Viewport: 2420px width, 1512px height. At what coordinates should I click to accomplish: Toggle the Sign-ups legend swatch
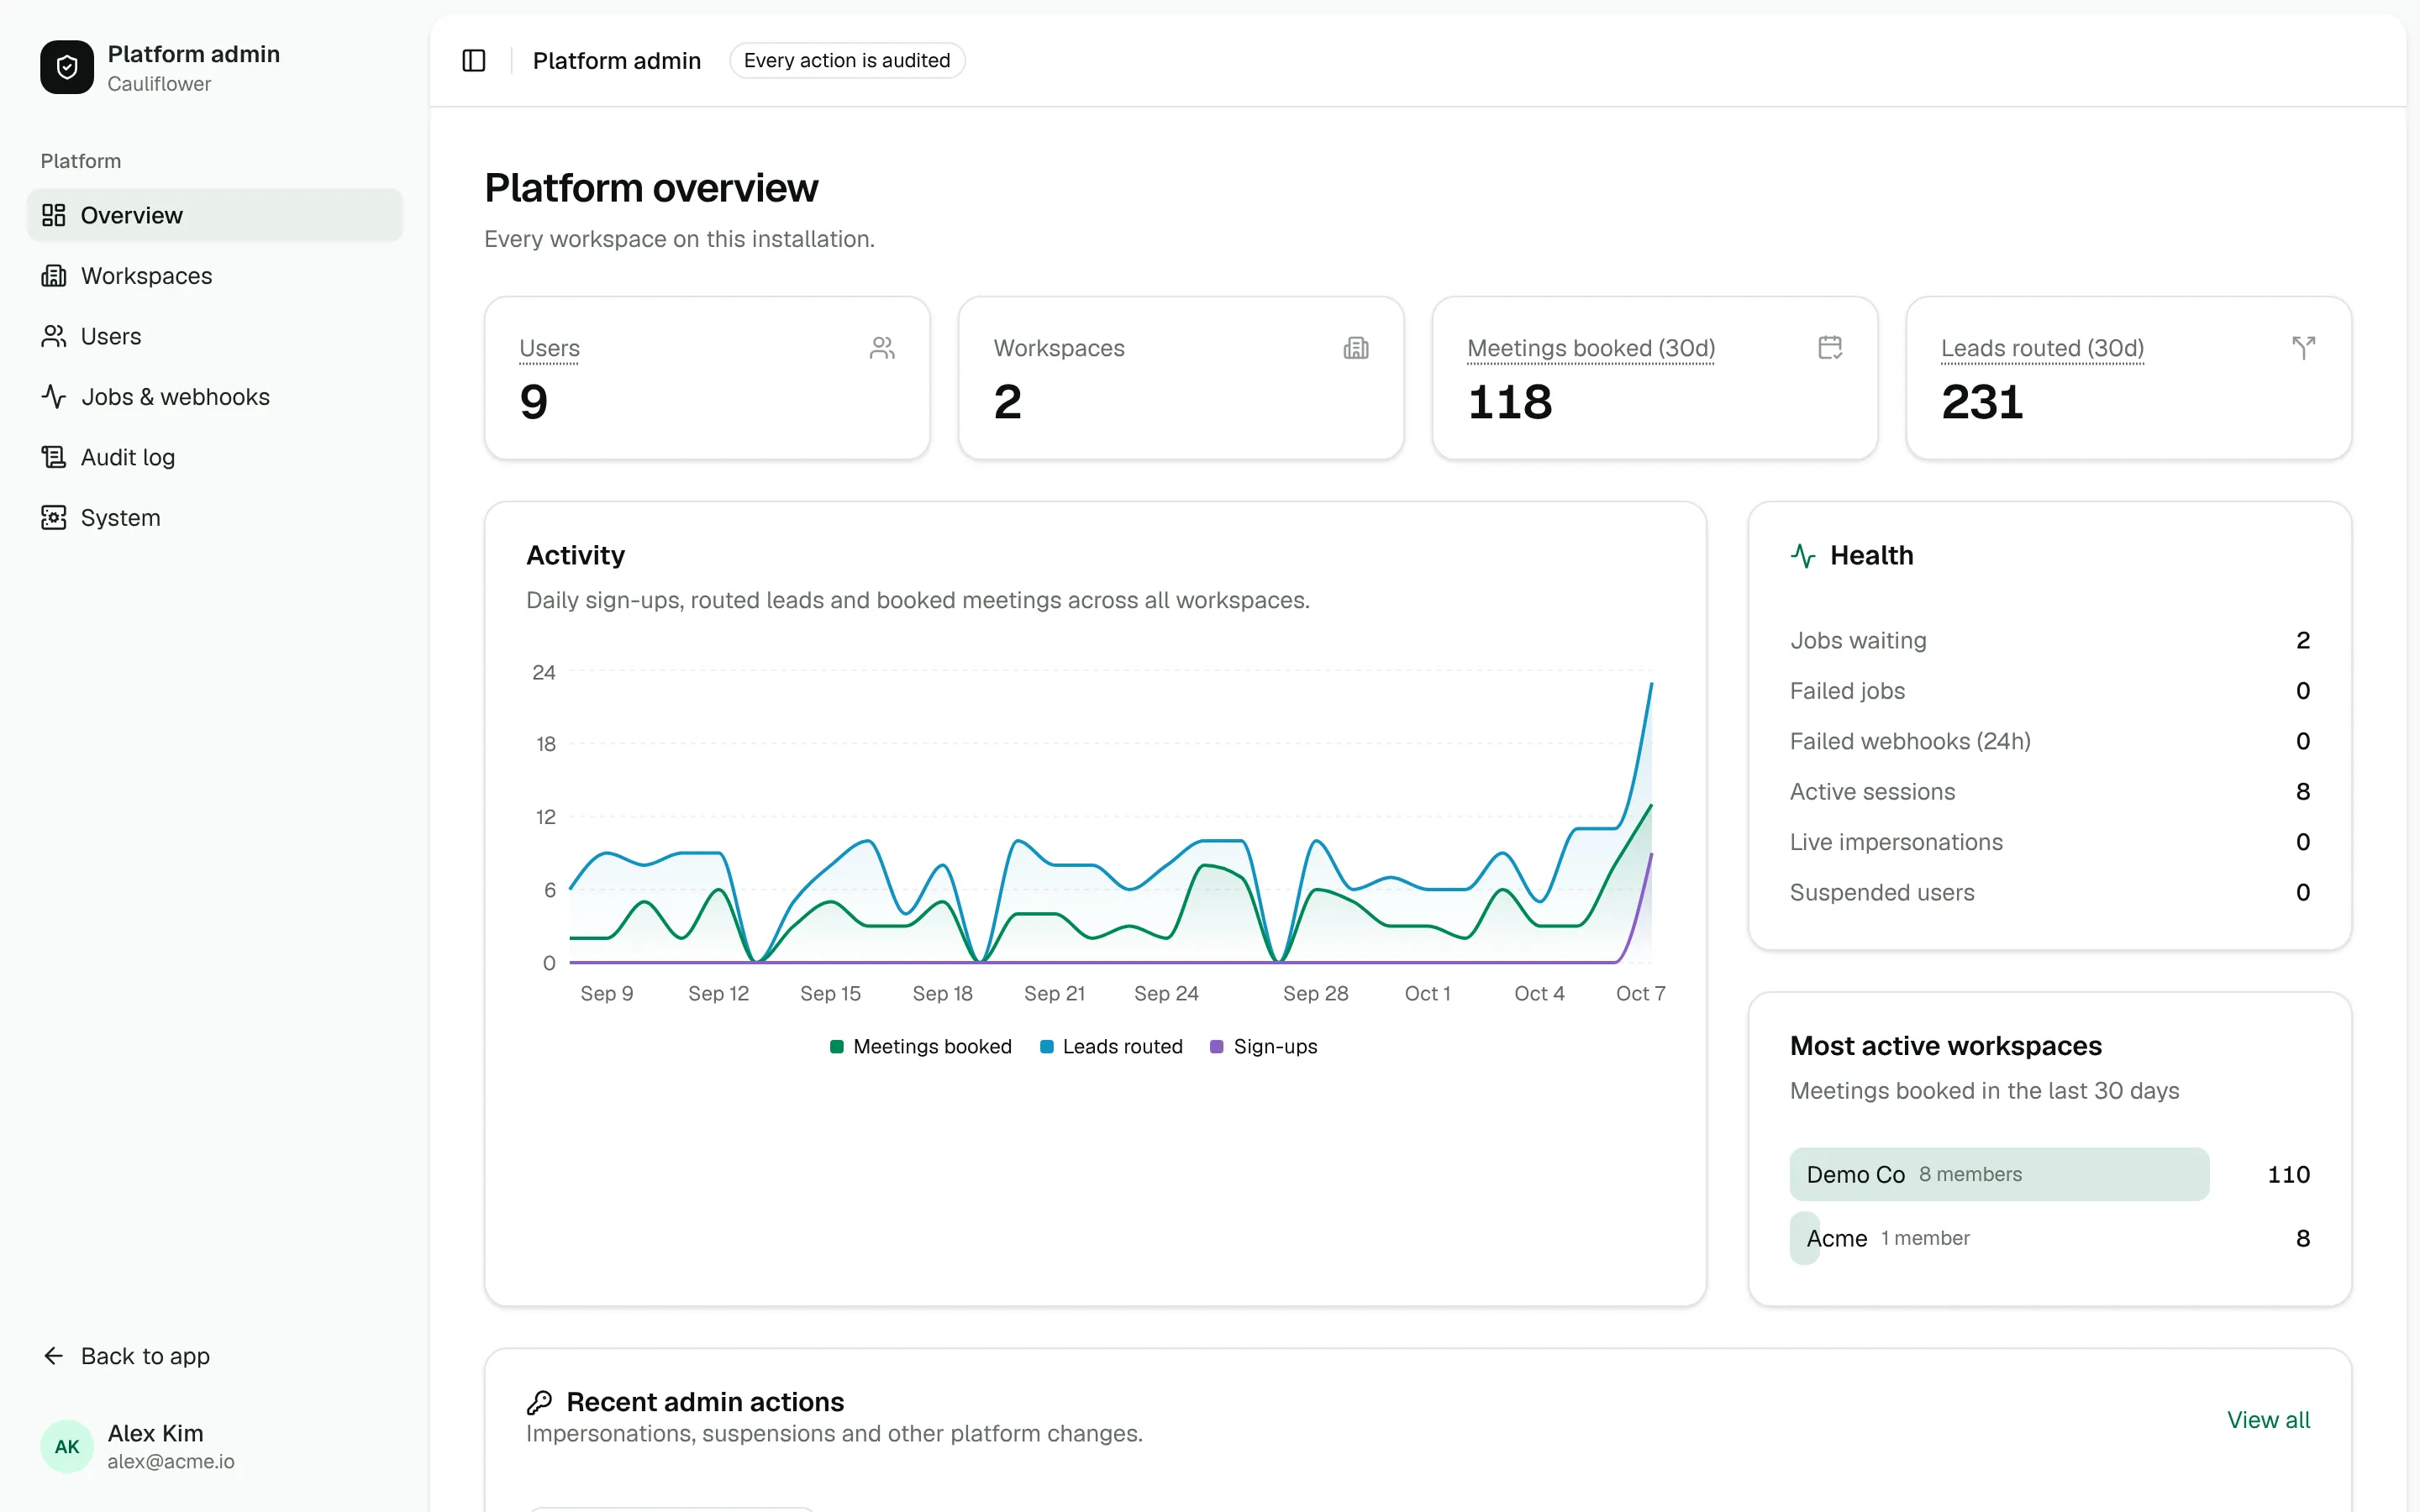(1217, 1047)
